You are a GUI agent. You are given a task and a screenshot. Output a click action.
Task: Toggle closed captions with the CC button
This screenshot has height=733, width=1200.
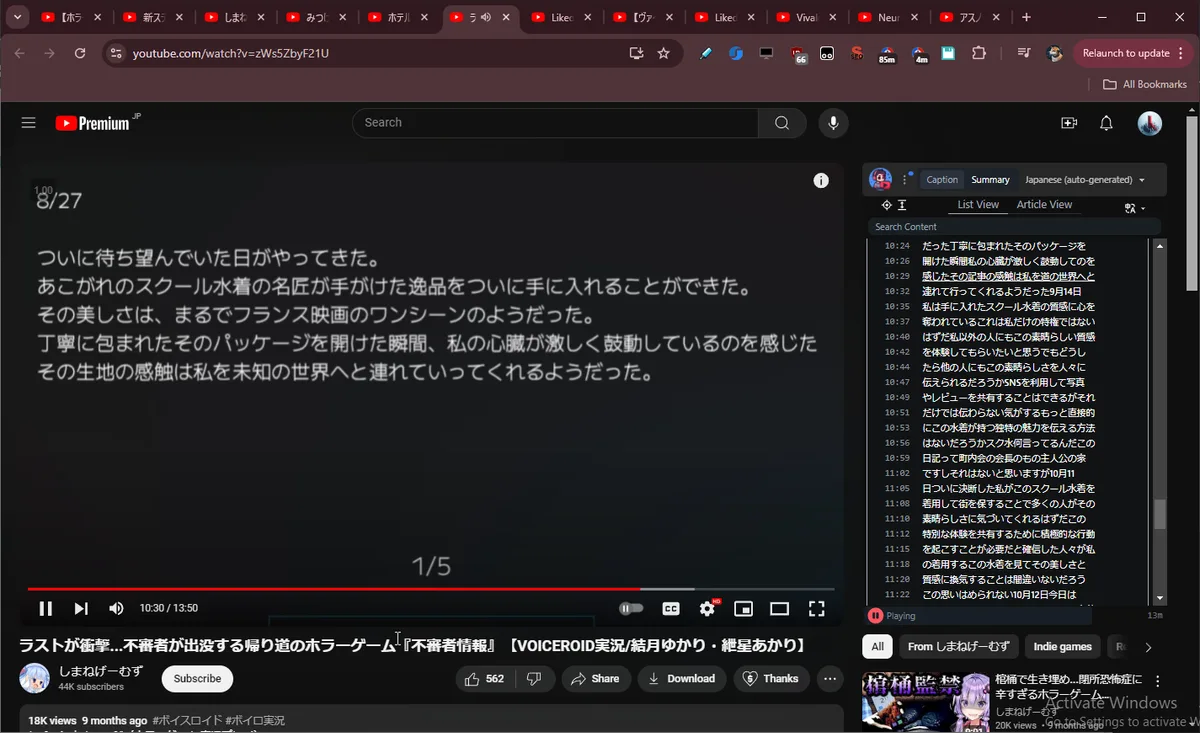pos(671,608)
